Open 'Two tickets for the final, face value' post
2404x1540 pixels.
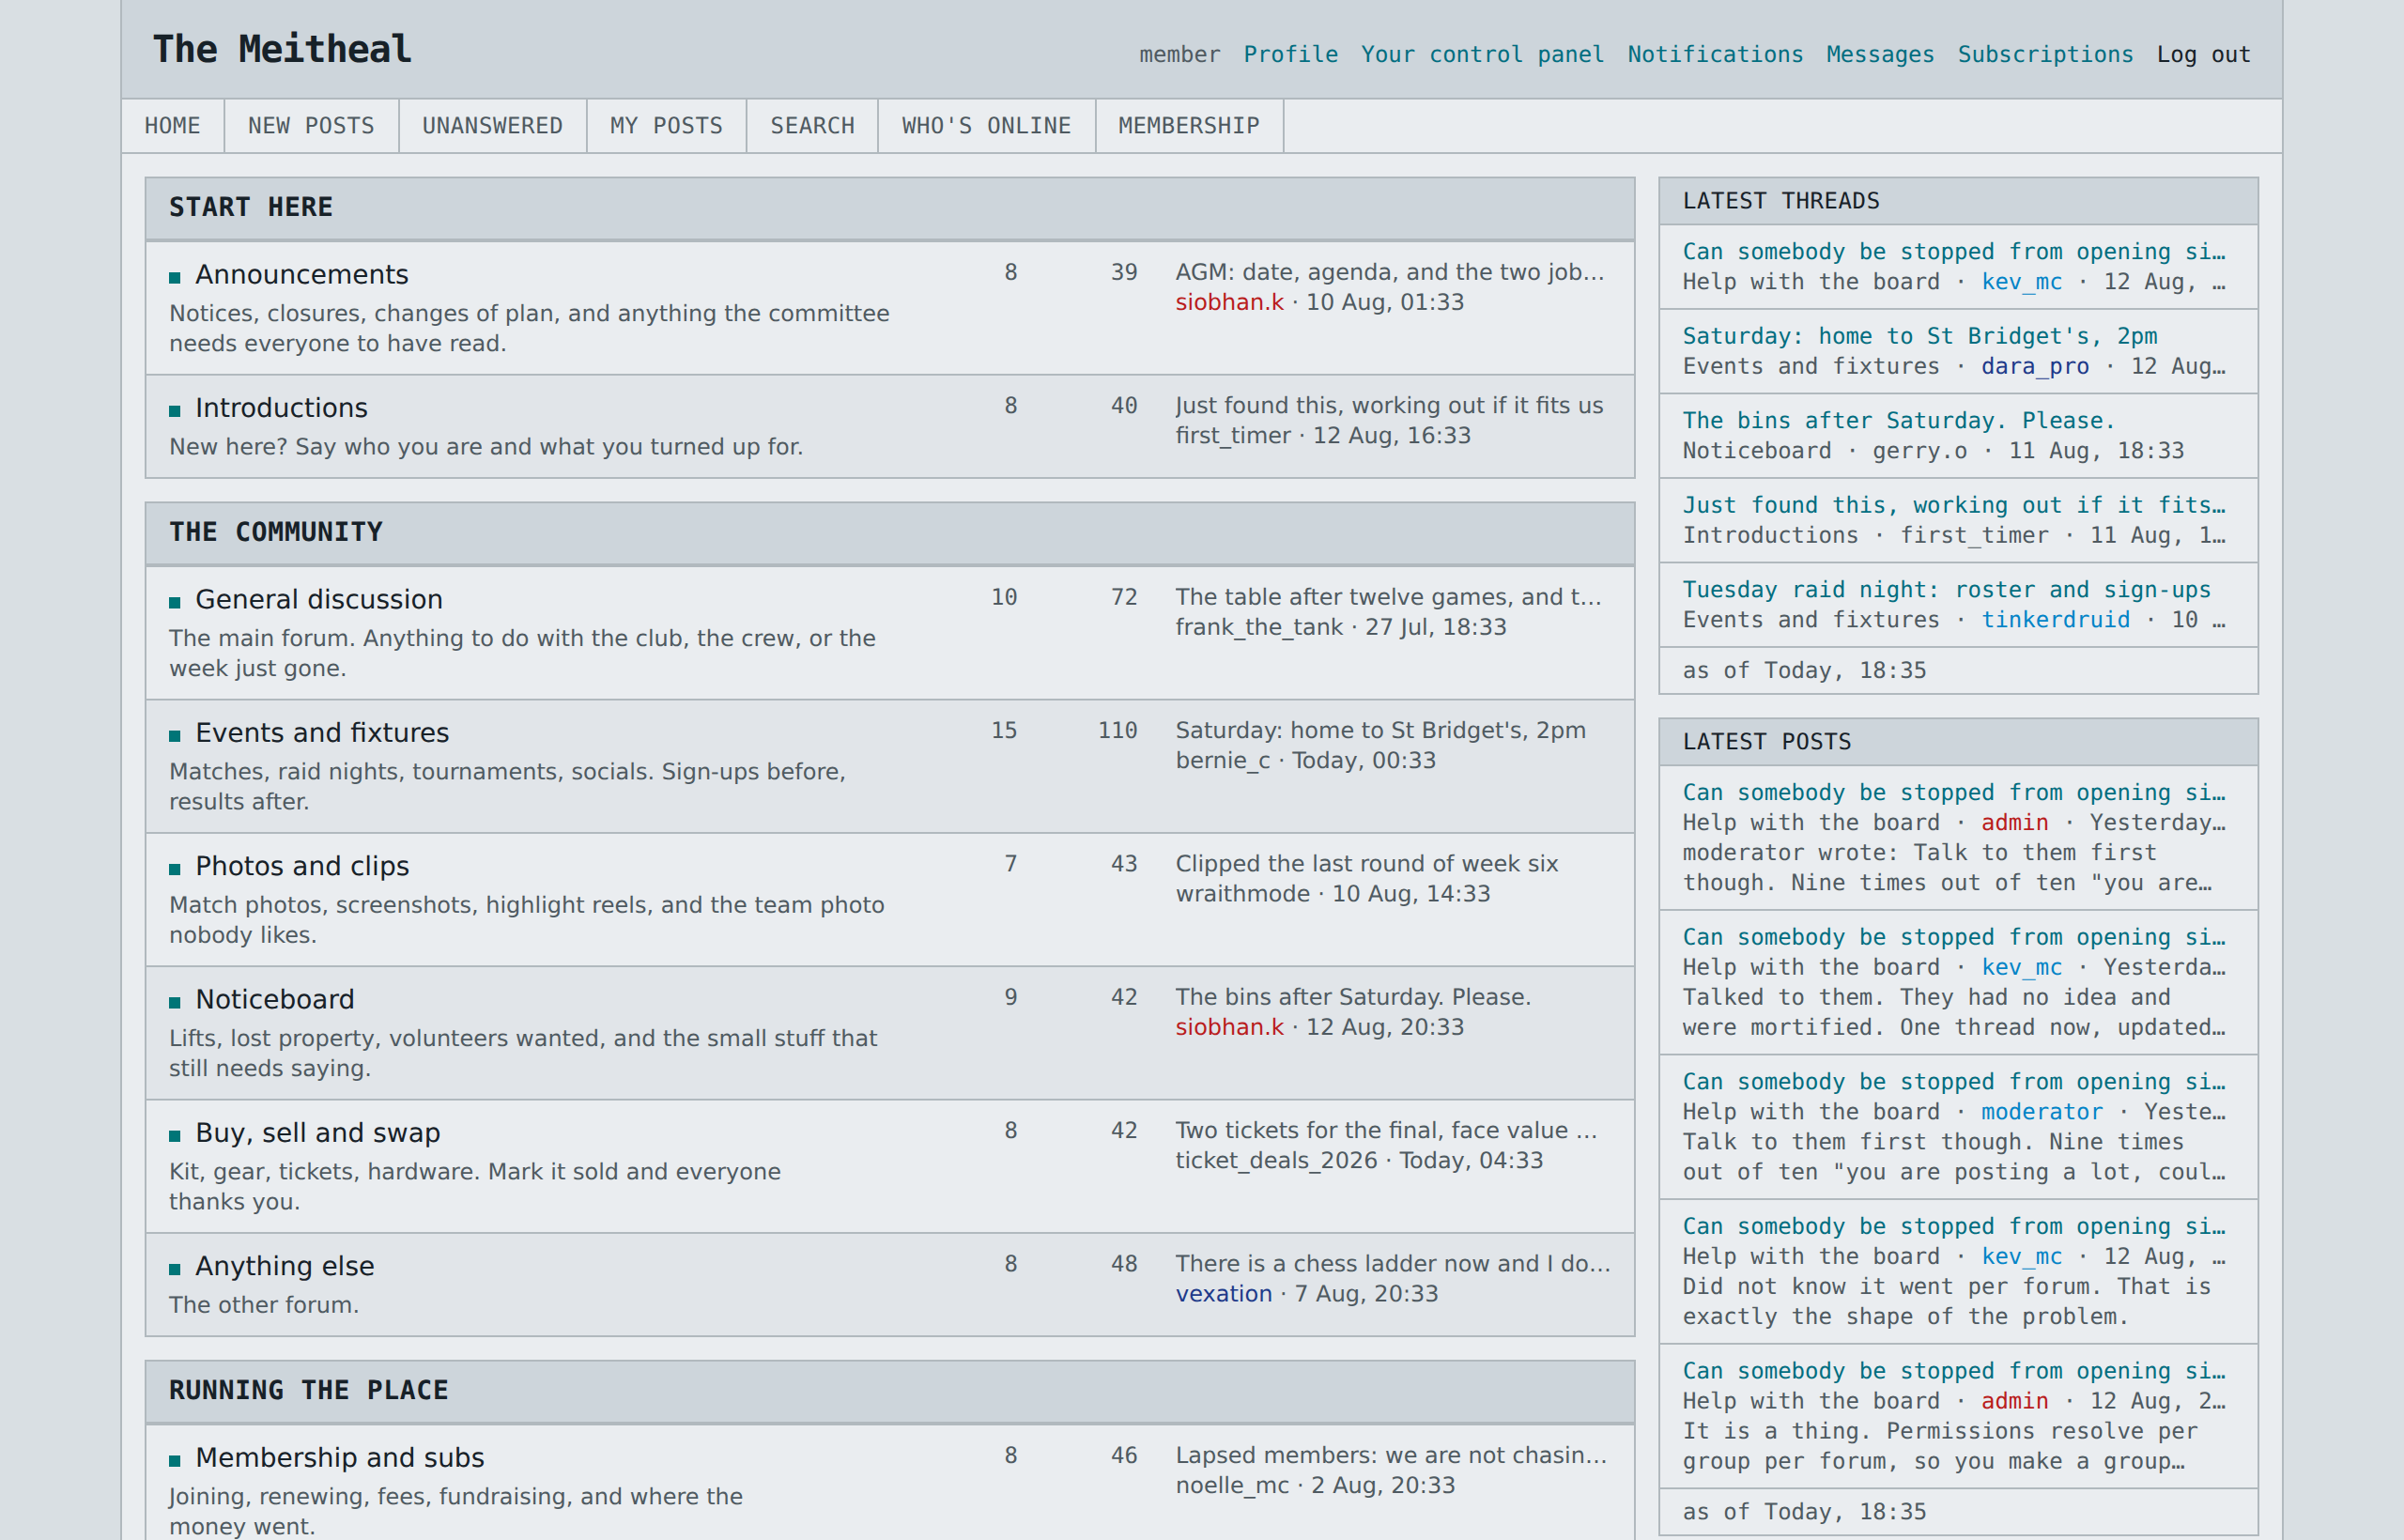[x=1387, y=1130]
